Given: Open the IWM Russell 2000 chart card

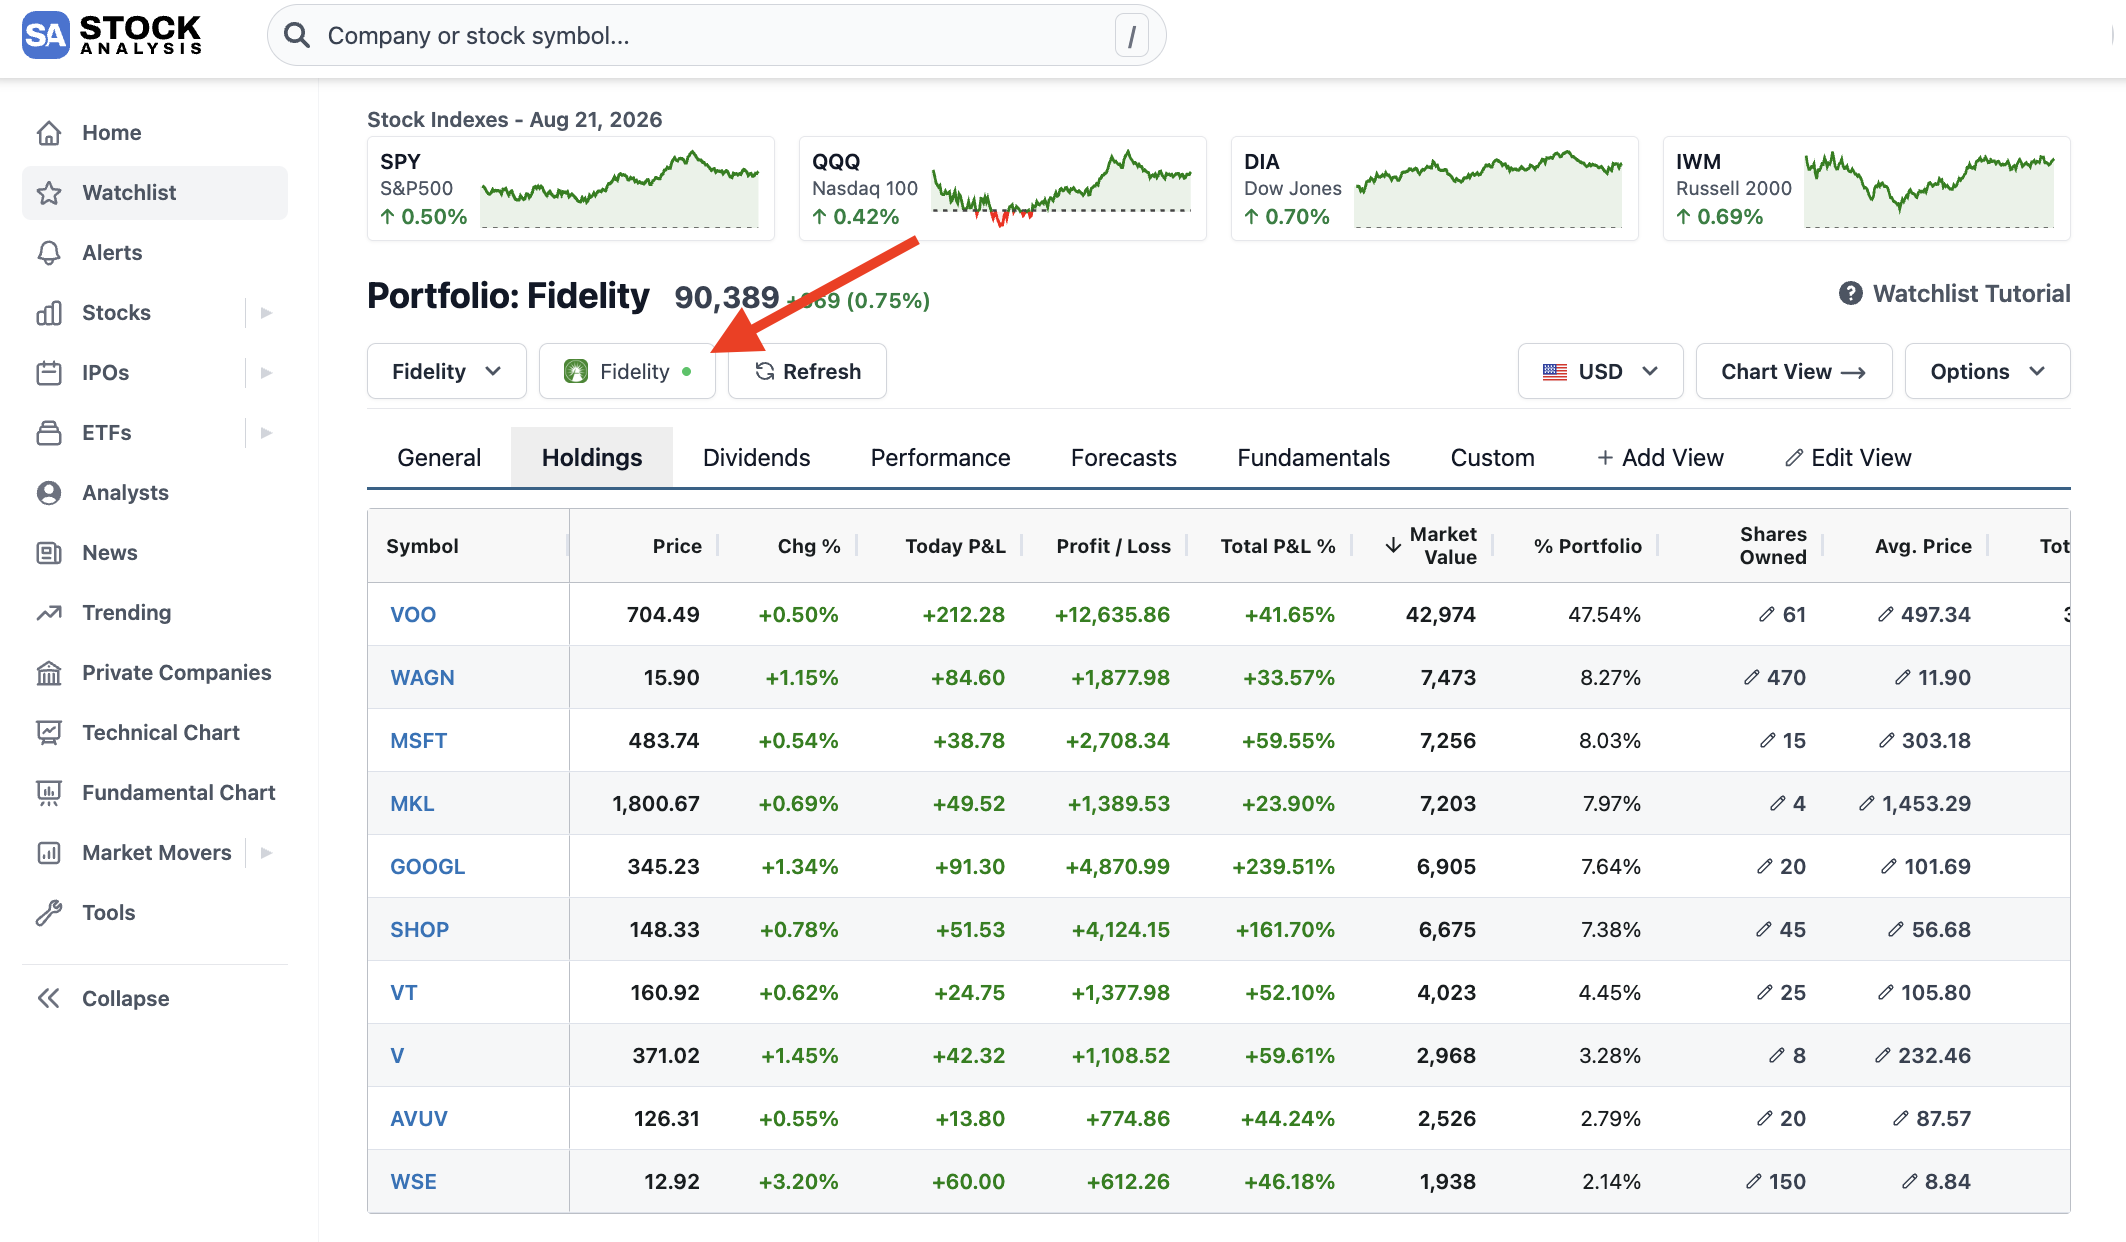Looking at the screenshot, I should 1867,188.
